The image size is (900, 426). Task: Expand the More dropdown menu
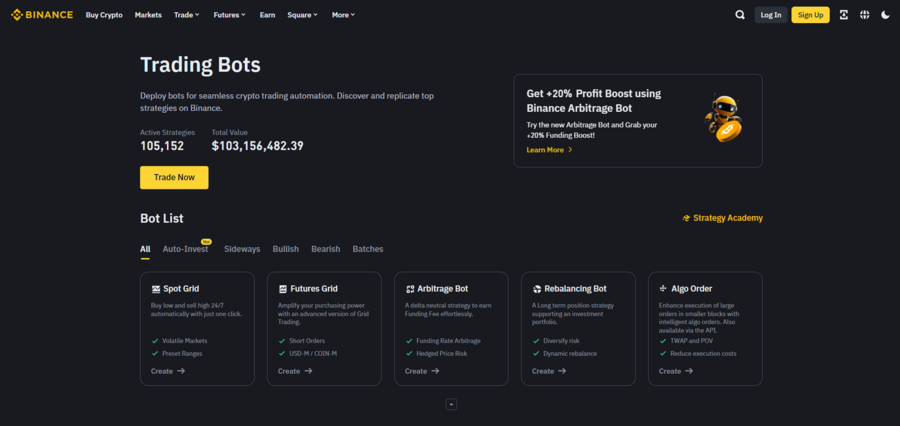click(343, 15)
